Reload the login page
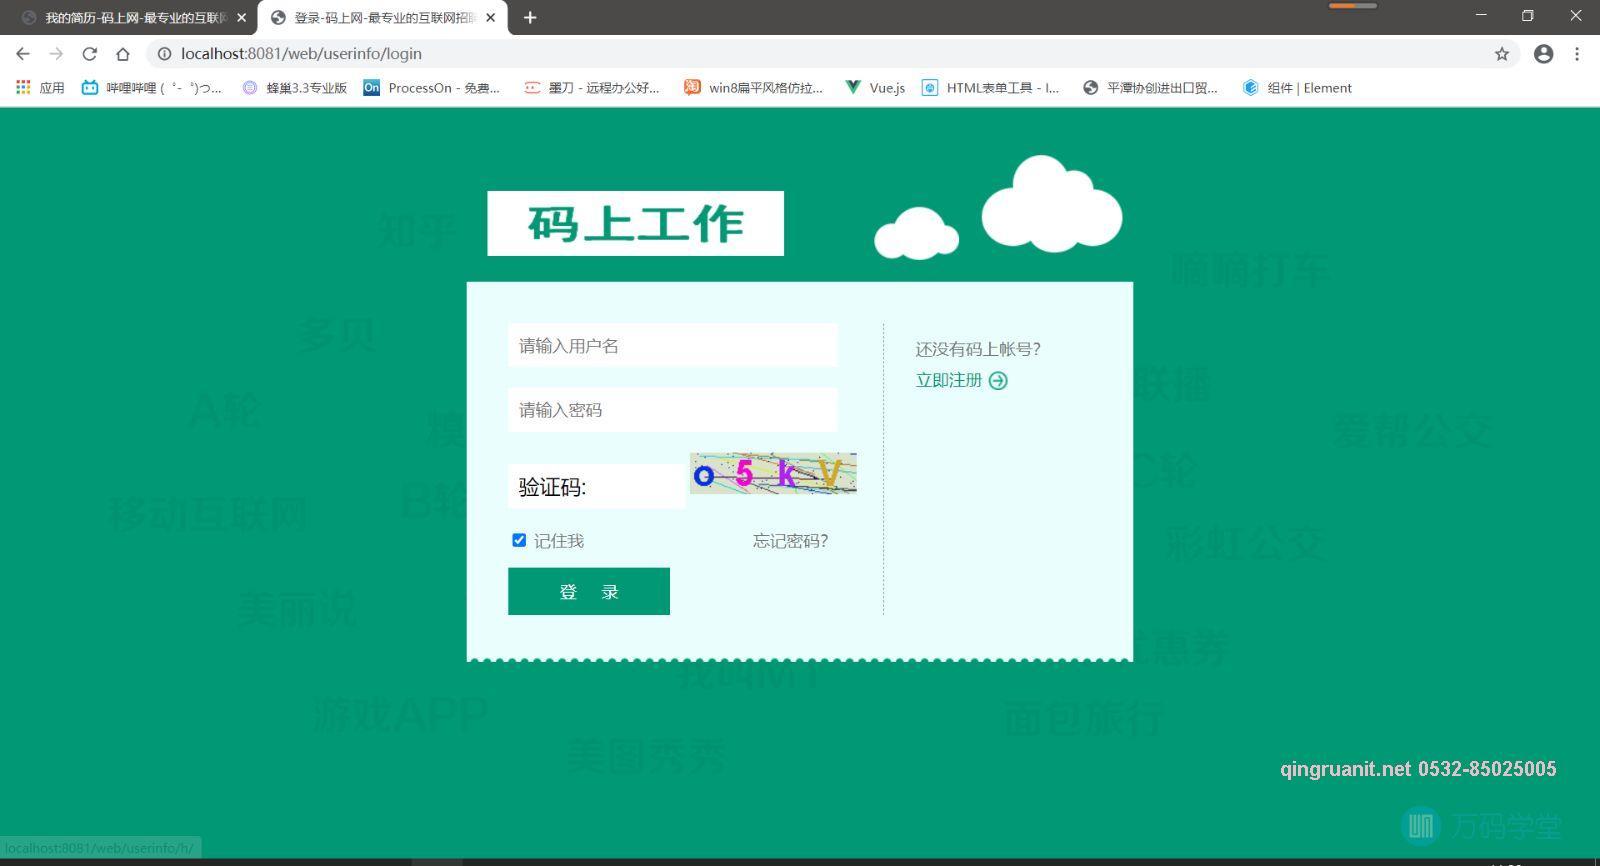The width and height of the screenshot is (1600, 866). [x=89, y=54]
